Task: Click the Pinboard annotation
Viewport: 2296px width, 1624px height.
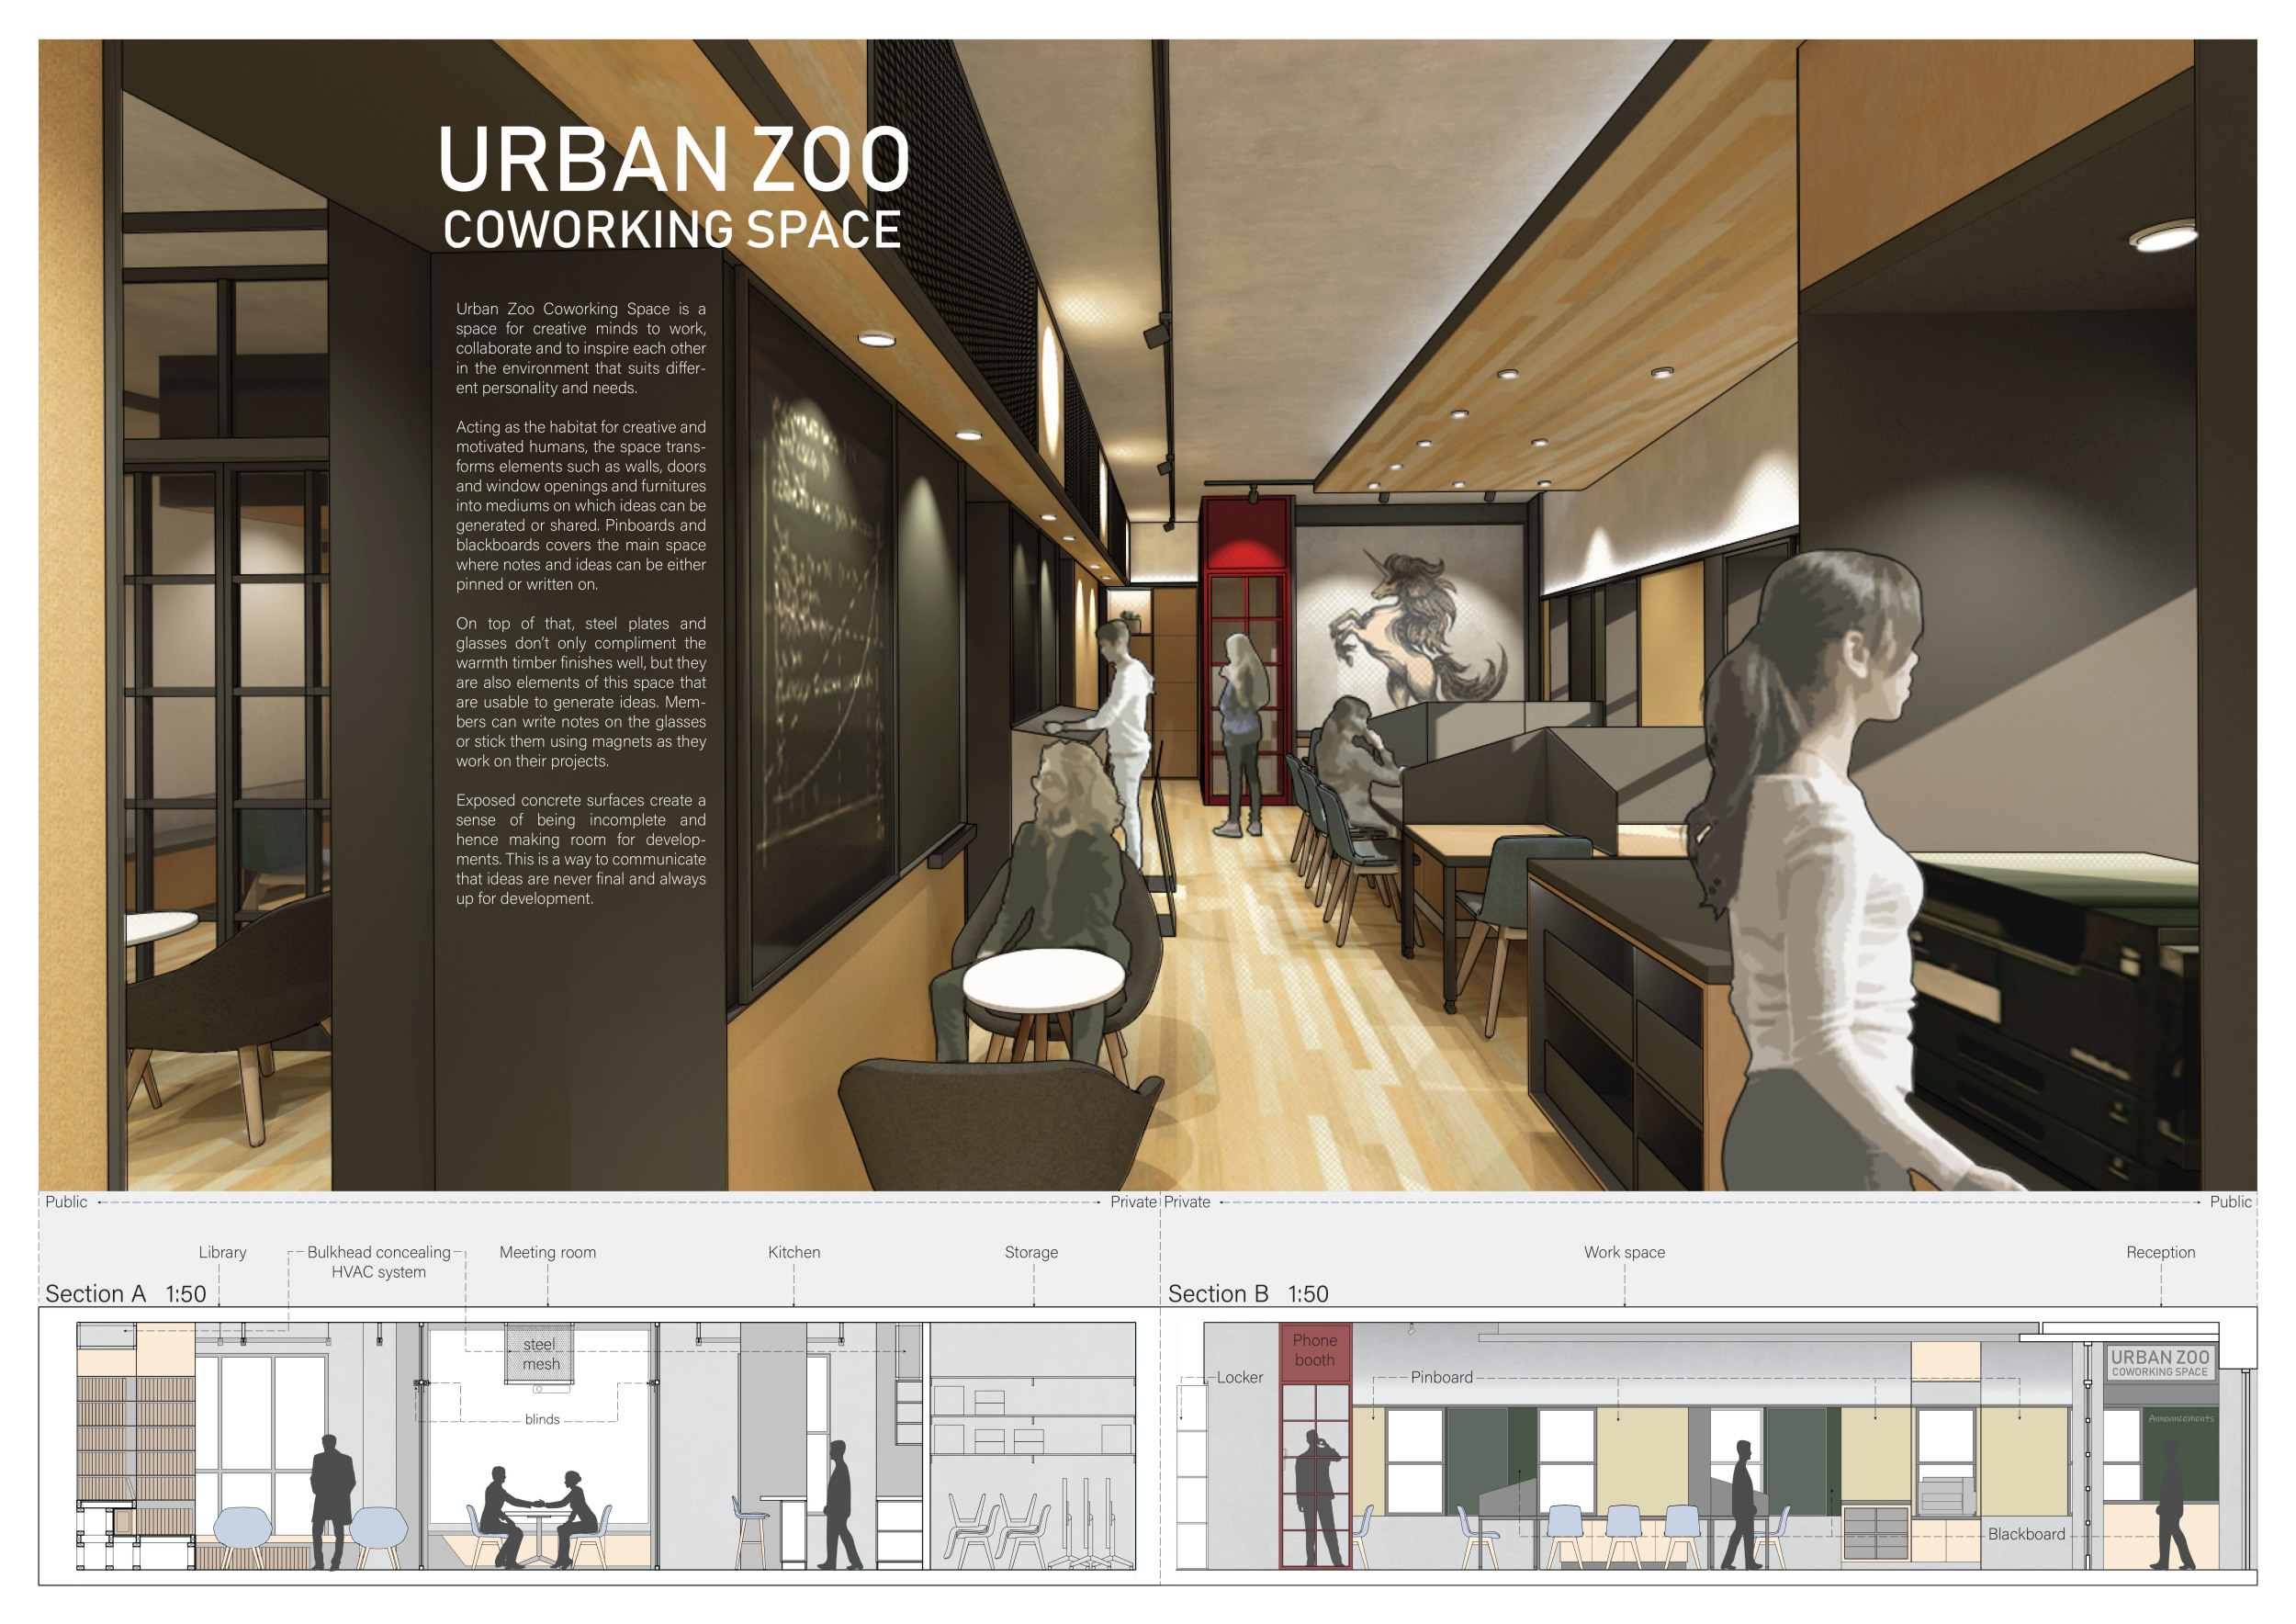Action: [x=1441, y=1377]
